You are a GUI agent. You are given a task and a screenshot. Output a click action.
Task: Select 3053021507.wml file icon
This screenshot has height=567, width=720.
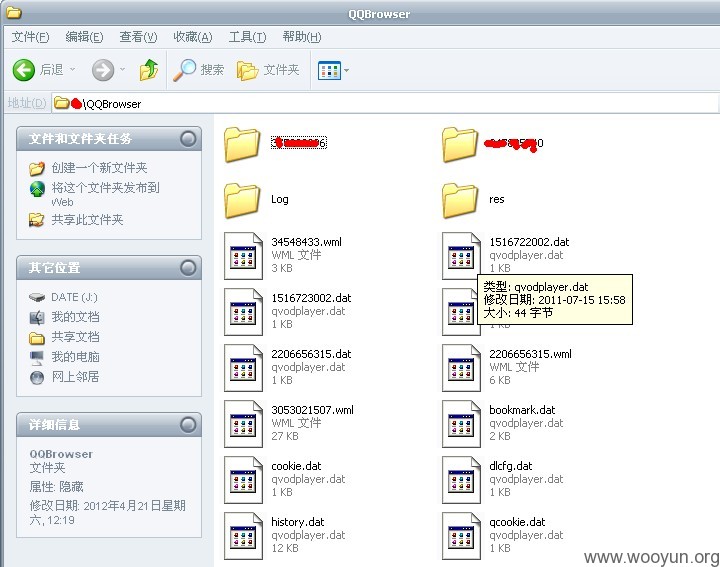243,424
